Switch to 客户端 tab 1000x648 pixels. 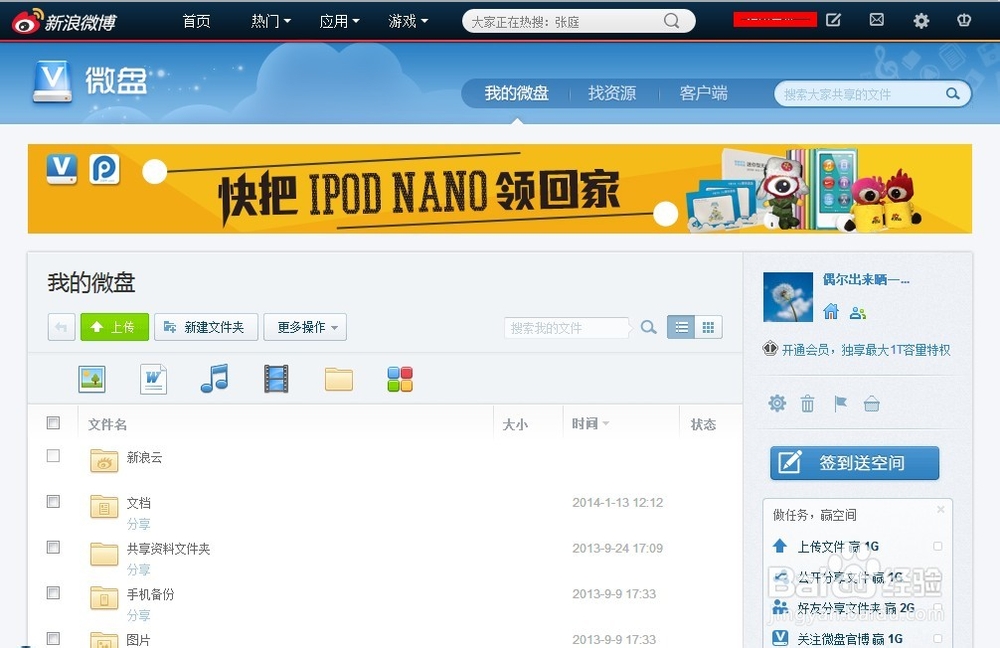(x=703, y=93)
